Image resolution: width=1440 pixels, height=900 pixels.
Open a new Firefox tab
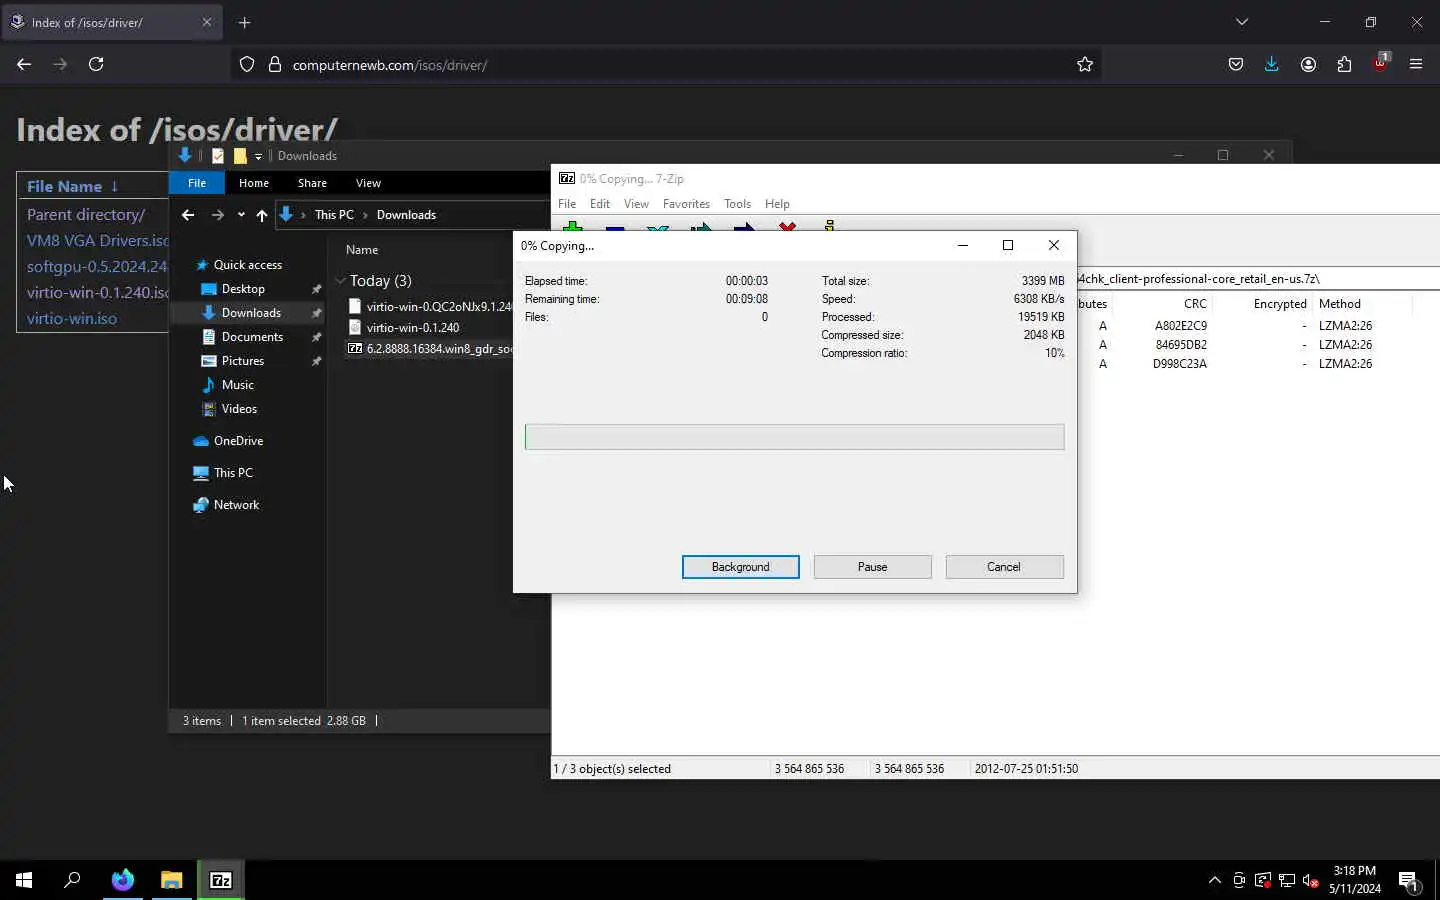245,22
